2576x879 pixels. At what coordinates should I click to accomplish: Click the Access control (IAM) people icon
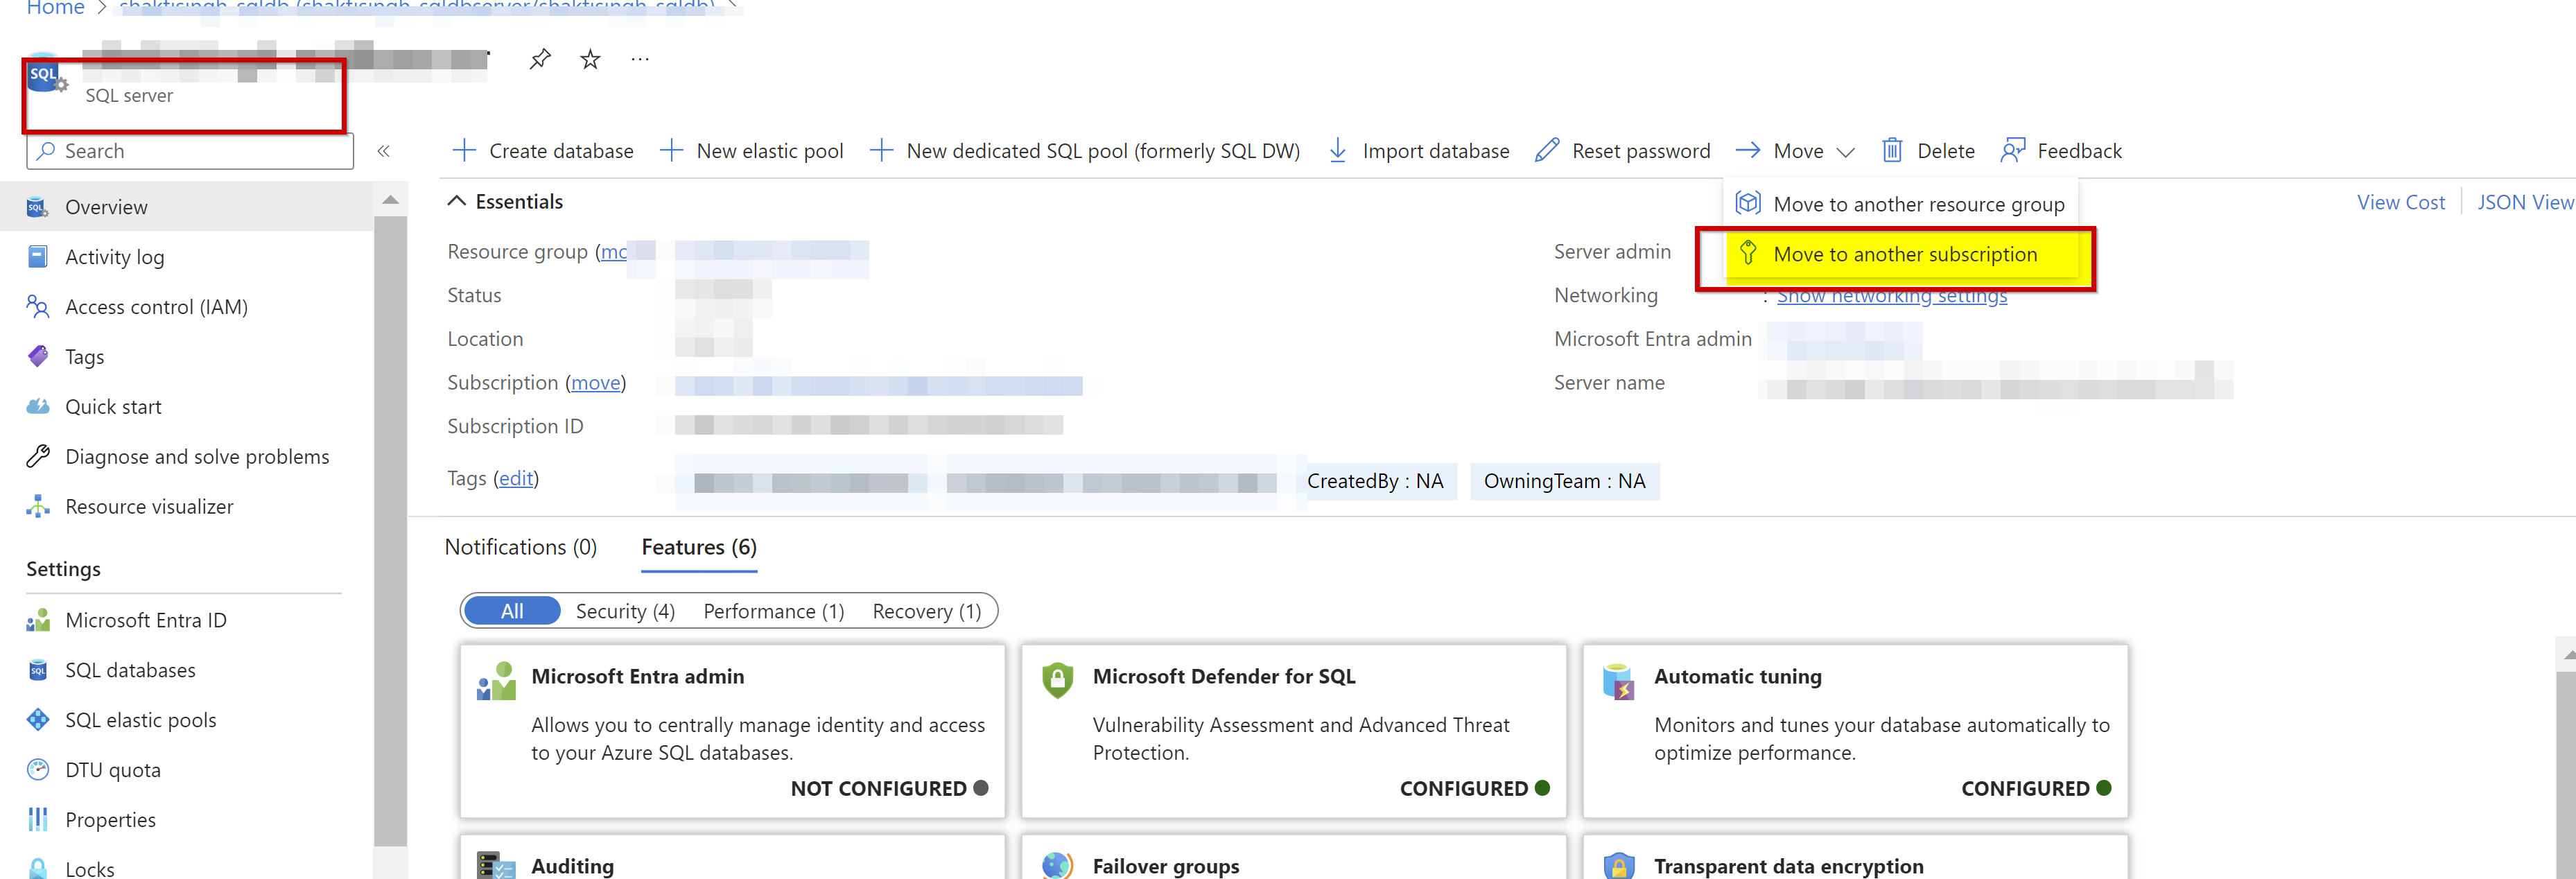(38, 307)
